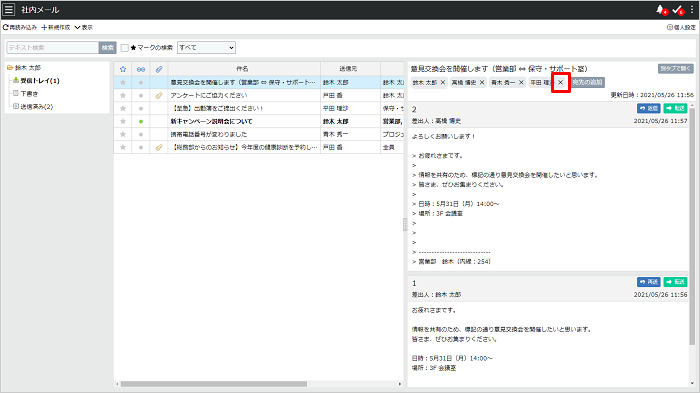700x393 pixels.
Task: Open mail 【総務部からのお知らせ】今年度の健康診断
Action: tap(244, 147)
